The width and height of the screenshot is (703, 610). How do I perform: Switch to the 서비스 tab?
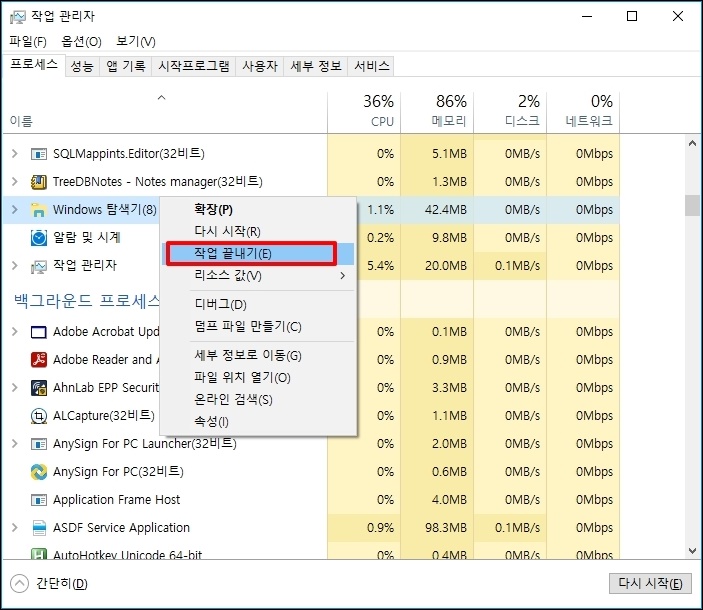point(371,67)
